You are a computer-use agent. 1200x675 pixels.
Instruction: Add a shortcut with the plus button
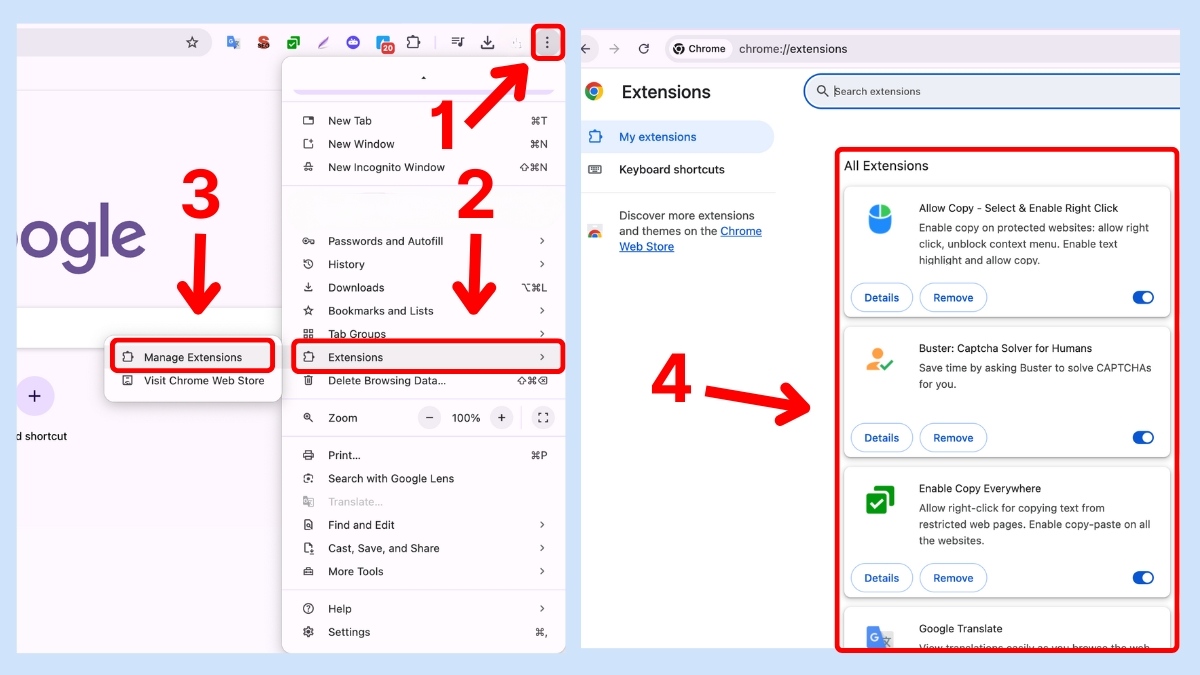tap(34, 396)
